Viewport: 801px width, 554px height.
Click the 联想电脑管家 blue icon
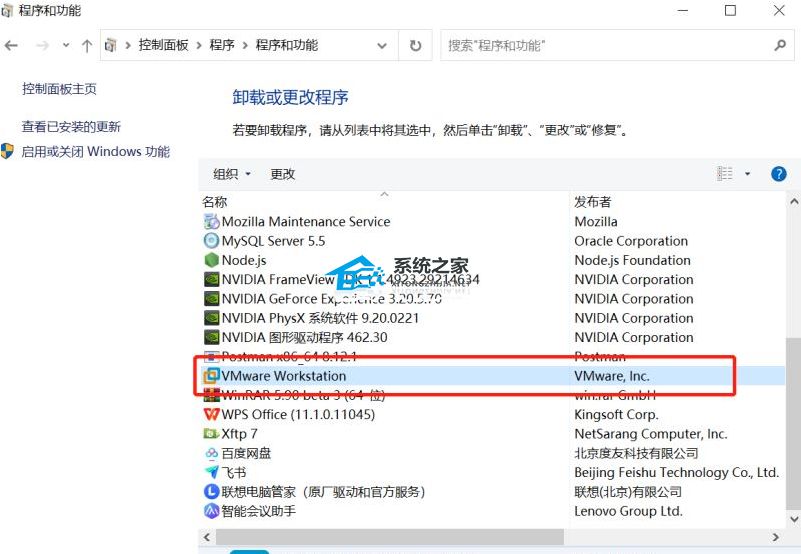click(211, 492)
